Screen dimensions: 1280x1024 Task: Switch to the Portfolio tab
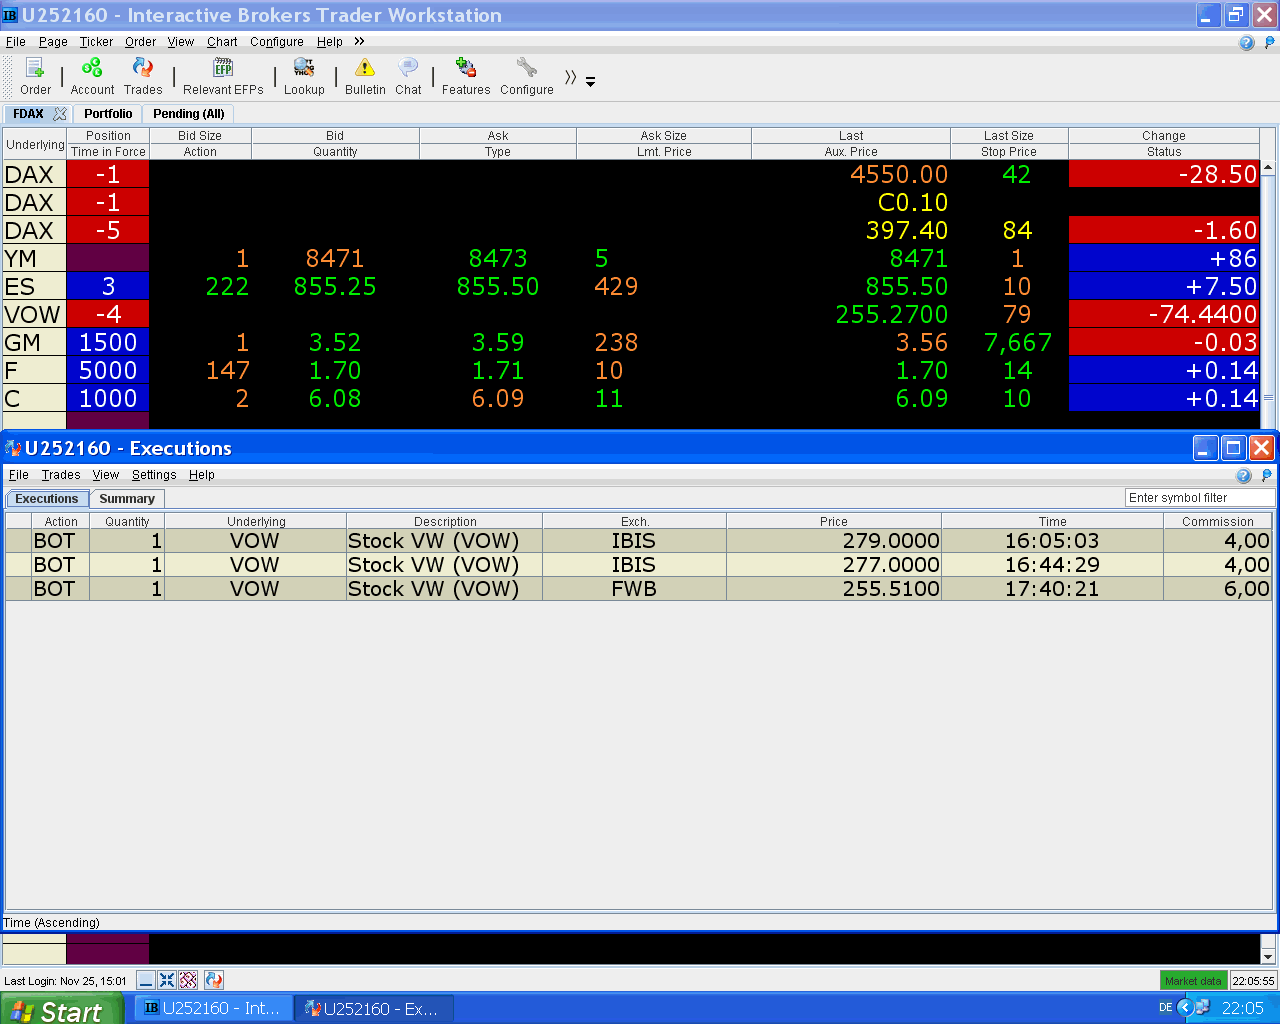108,114
